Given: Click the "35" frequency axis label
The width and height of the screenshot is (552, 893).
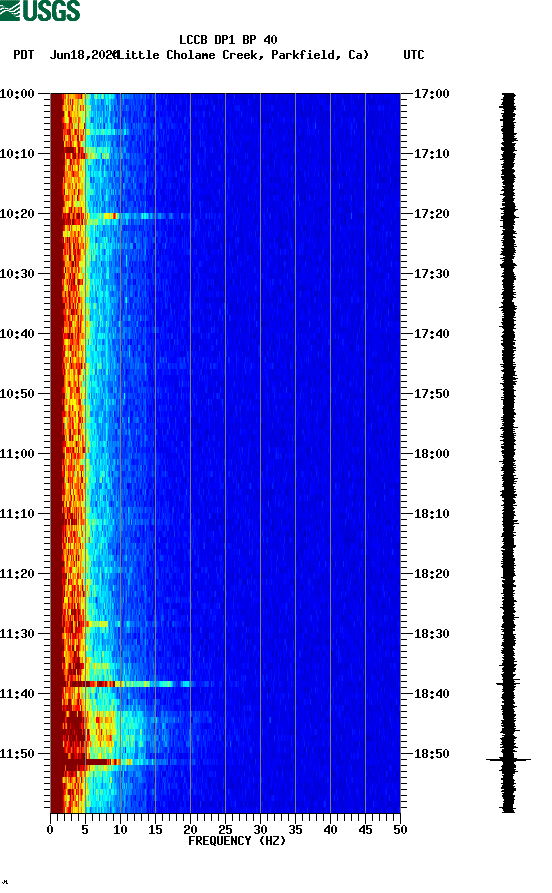Looking at the screenshot, I should 295,830.
